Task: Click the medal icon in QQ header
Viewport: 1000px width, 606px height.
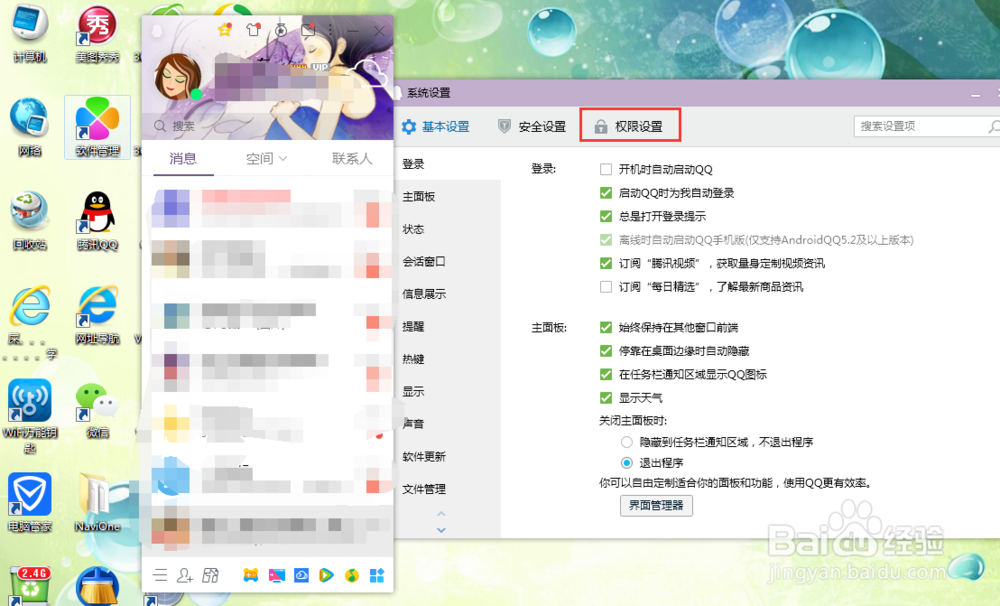Action: coord(281,29)
